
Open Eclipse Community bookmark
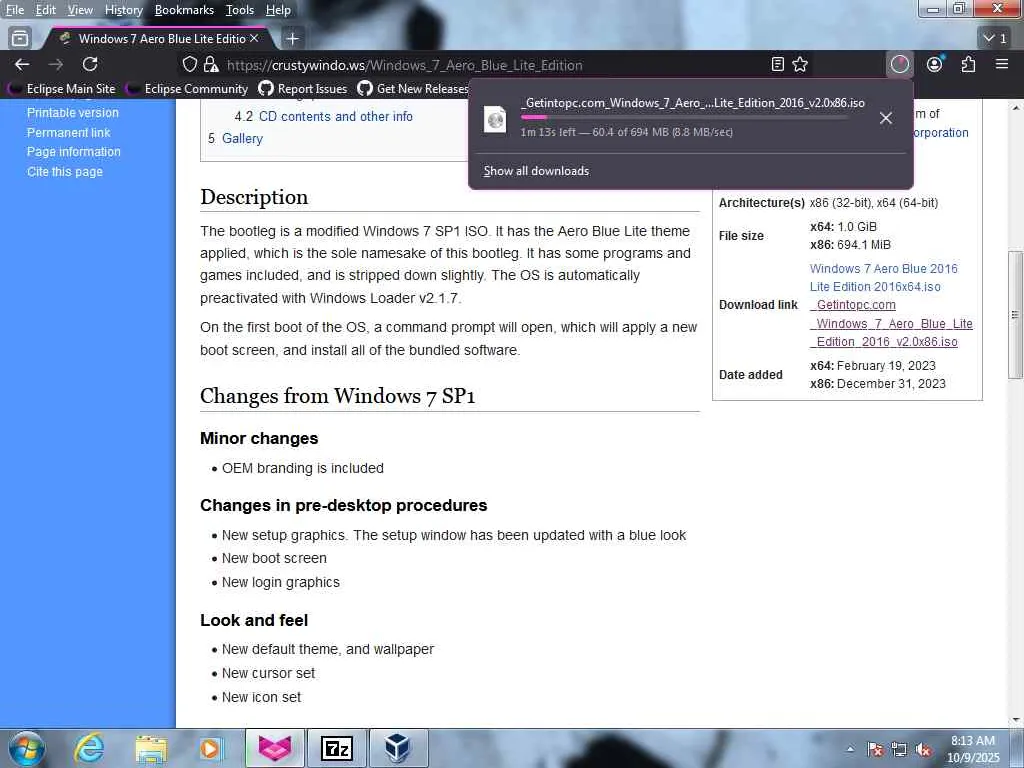[188, 88]
